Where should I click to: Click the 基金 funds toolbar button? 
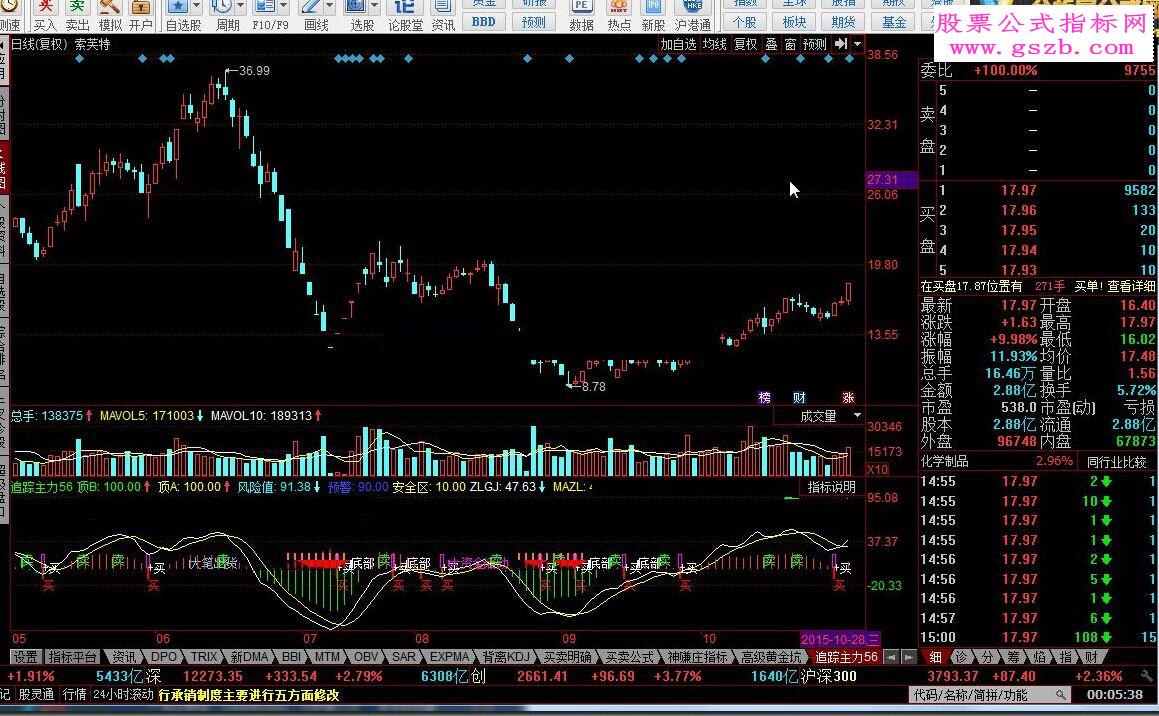pyautogui.click(x=894, y=22)
